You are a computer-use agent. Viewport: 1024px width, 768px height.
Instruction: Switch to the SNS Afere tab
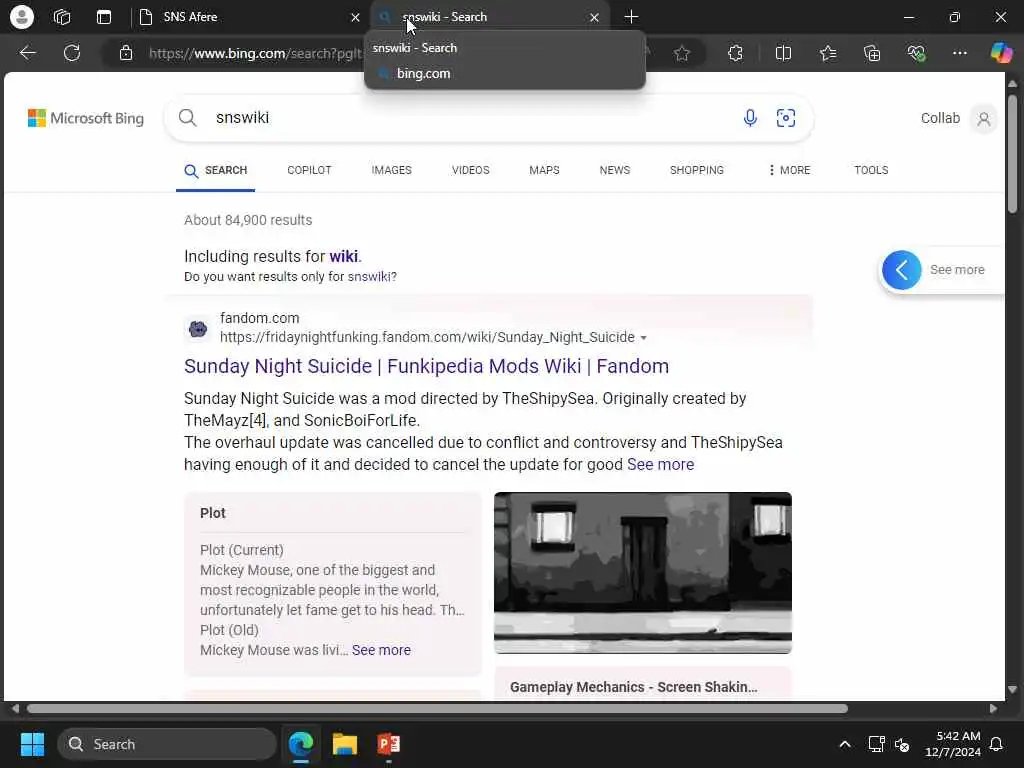click(x=248, y=17)
